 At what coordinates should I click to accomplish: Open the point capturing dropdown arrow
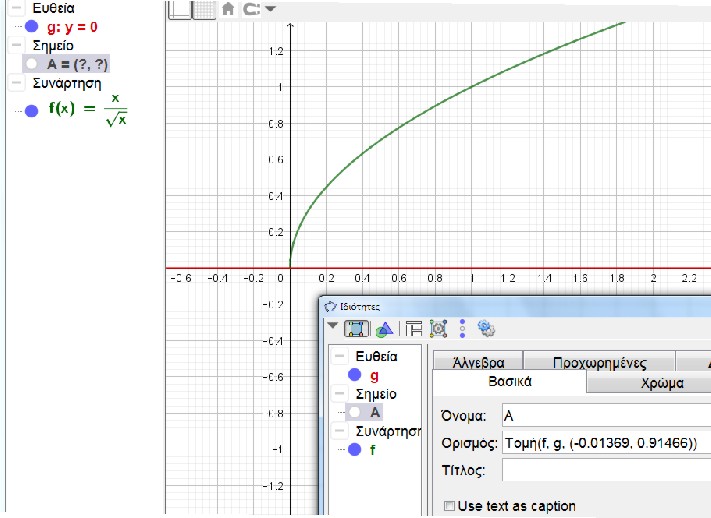point(270,8)
